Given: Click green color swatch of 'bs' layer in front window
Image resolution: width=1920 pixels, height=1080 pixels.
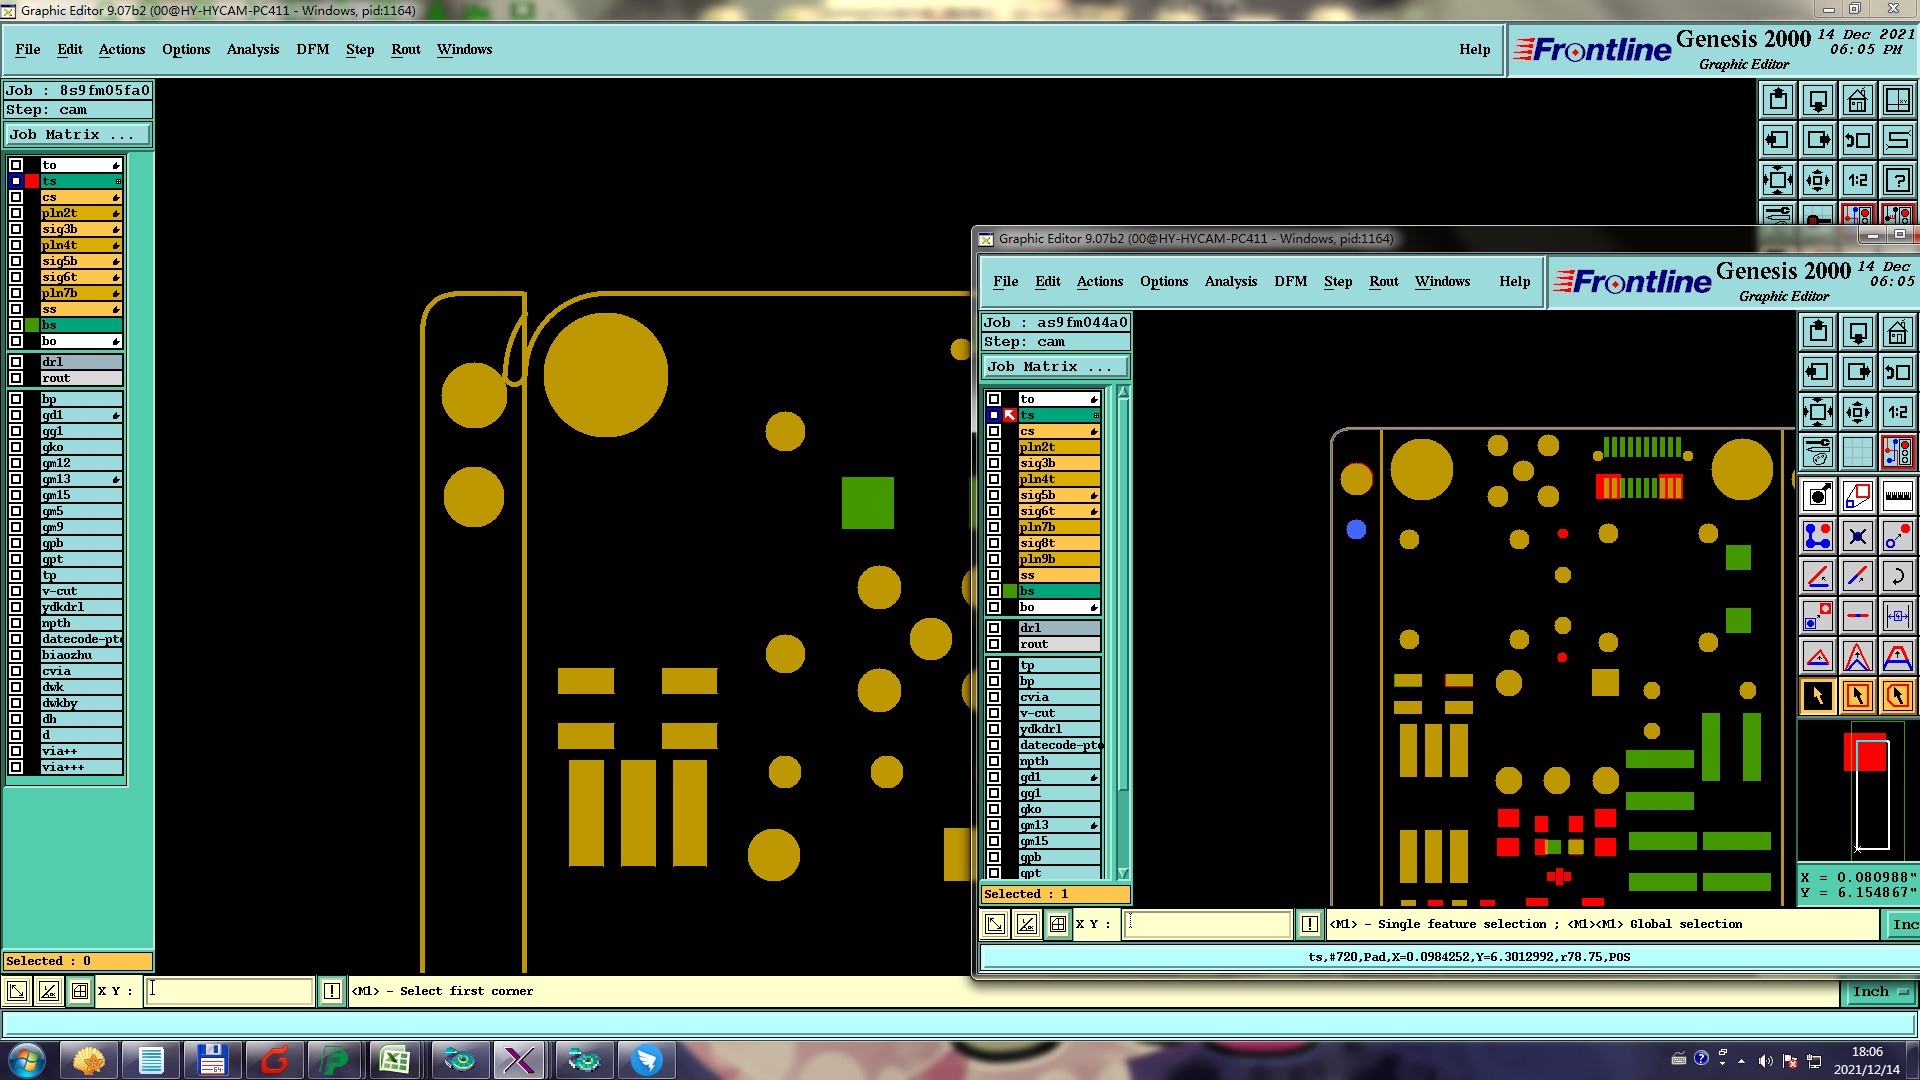Looking at the screenshot, I should click(x=1010, y=591).
